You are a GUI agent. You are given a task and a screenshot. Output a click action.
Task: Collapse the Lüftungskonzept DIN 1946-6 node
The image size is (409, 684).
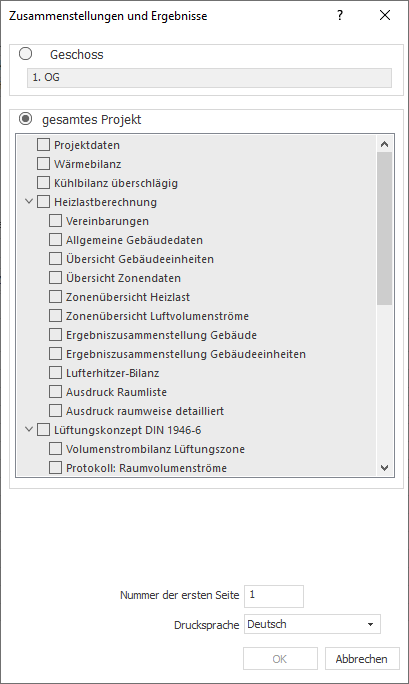29,430
